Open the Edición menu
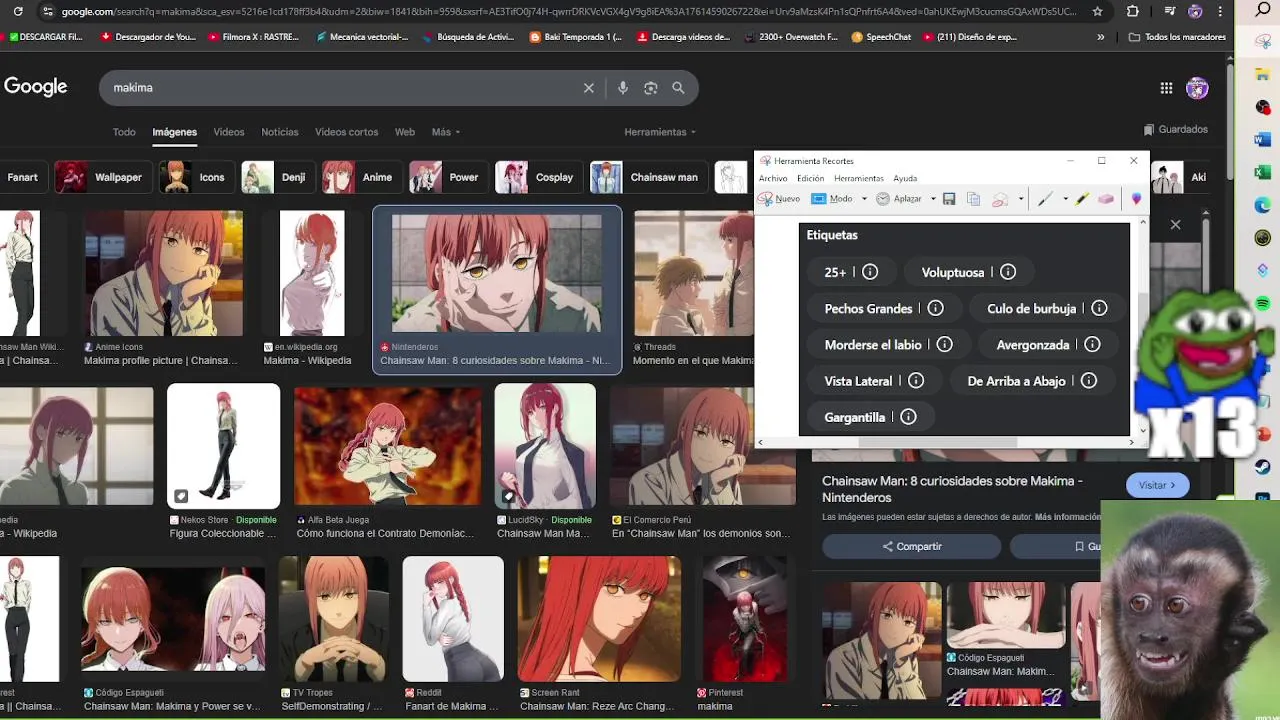Image resolution: width=1280 pixels, height=720 pixels. tap(811, 179)
